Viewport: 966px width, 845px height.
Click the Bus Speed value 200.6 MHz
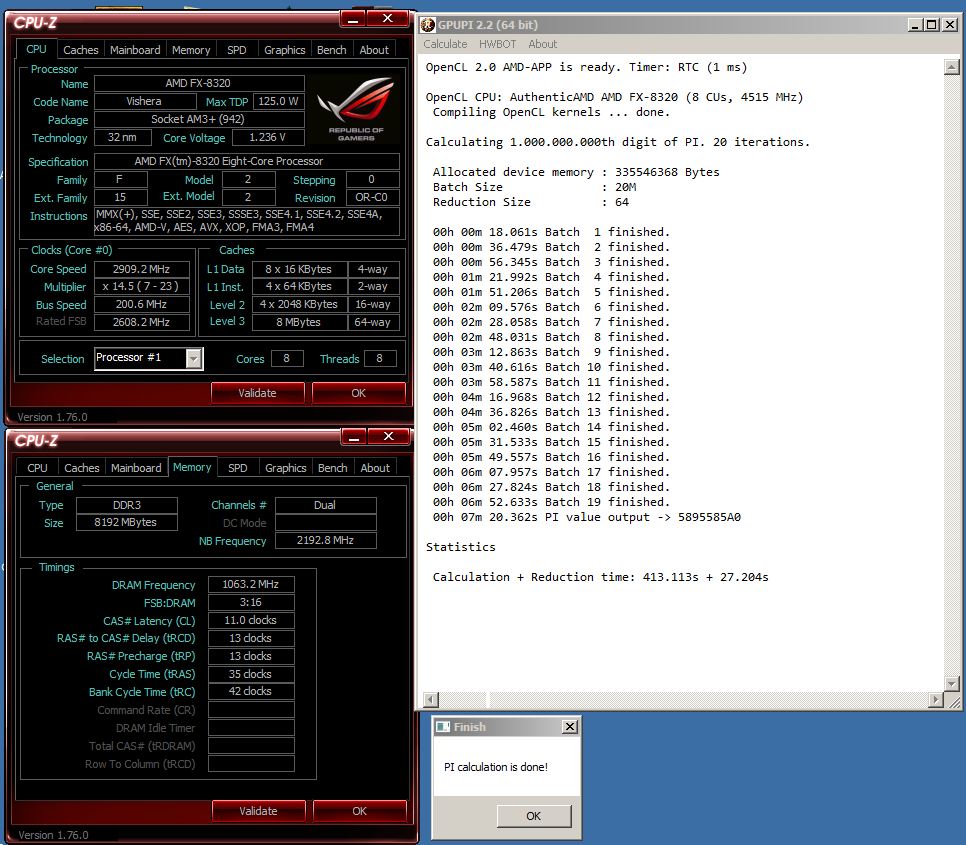(141, 304)
